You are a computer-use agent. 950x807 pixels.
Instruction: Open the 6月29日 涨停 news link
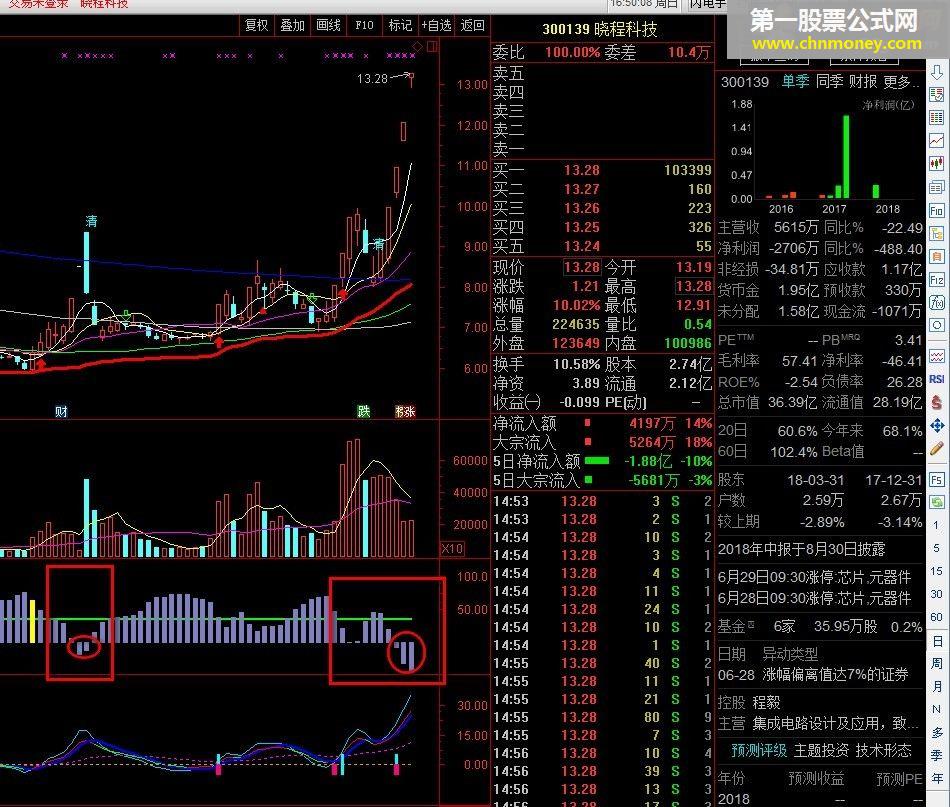tap(814, 577)
